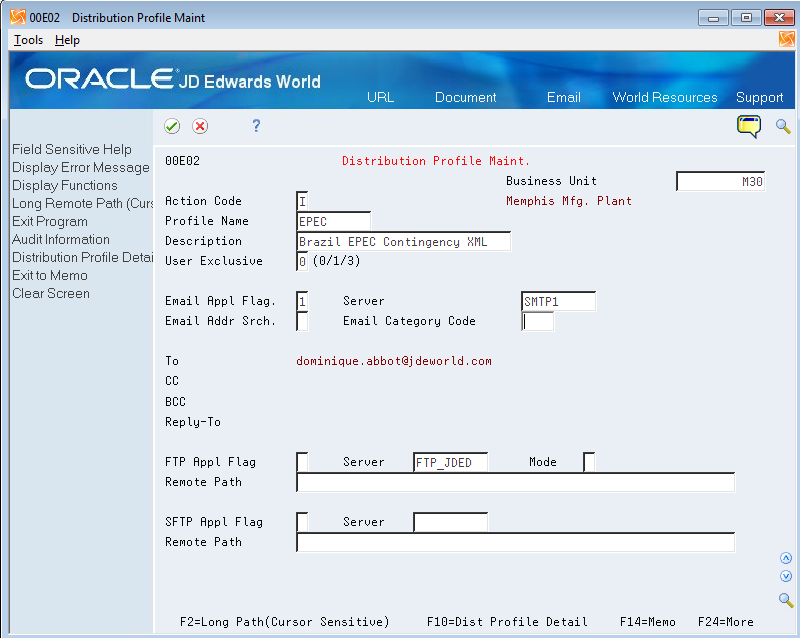This screenshot has width=800, height=638.
Task: Click the F24=More function key text
Action: pos(726,622)
